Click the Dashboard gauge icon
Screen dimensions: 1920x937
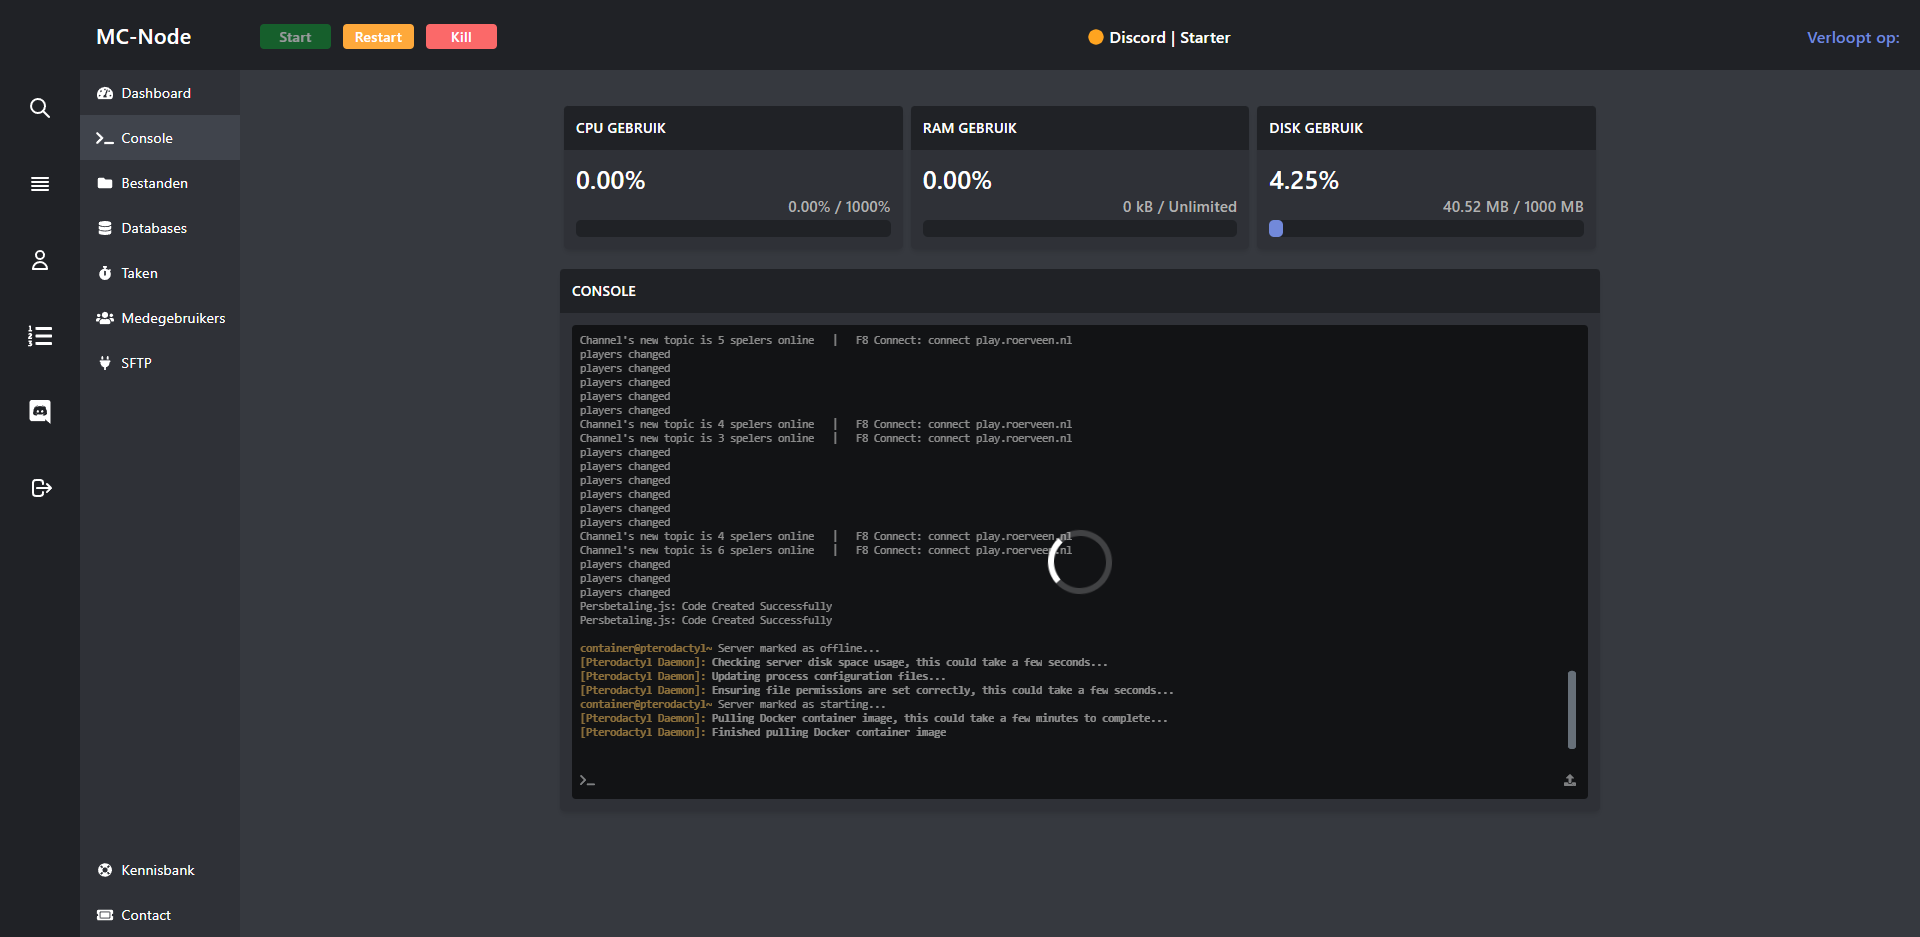(x=105, y=93)
